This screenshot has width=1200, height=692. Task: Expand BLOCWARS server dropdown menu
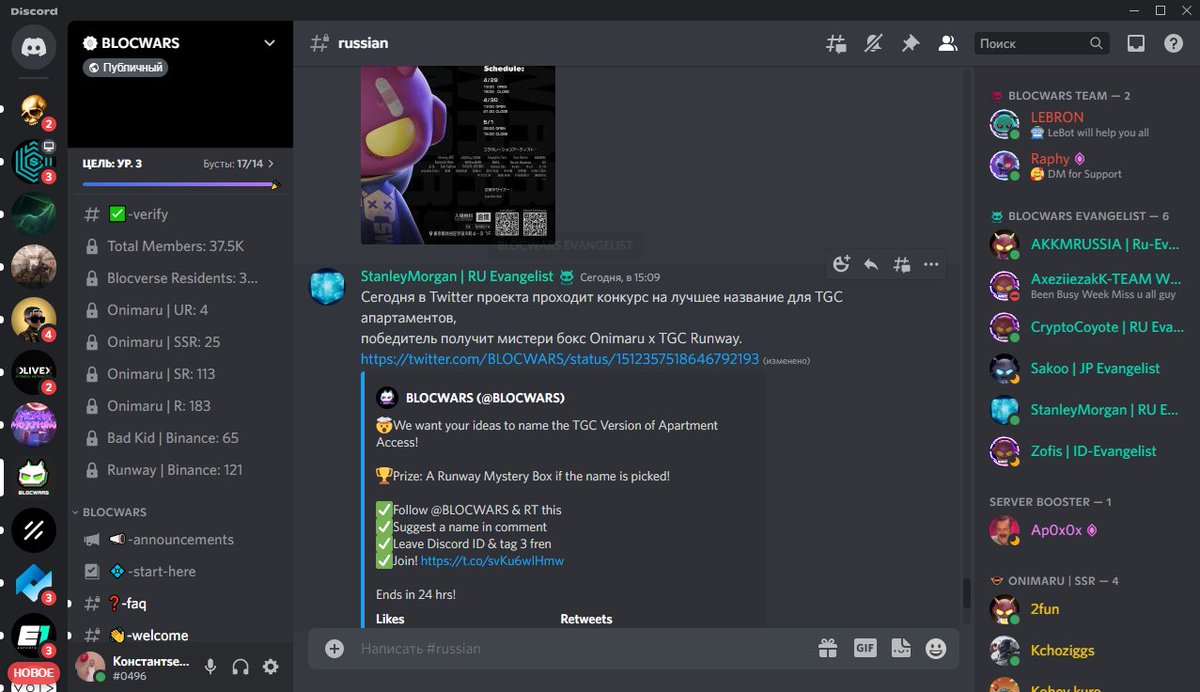point(269,43)
